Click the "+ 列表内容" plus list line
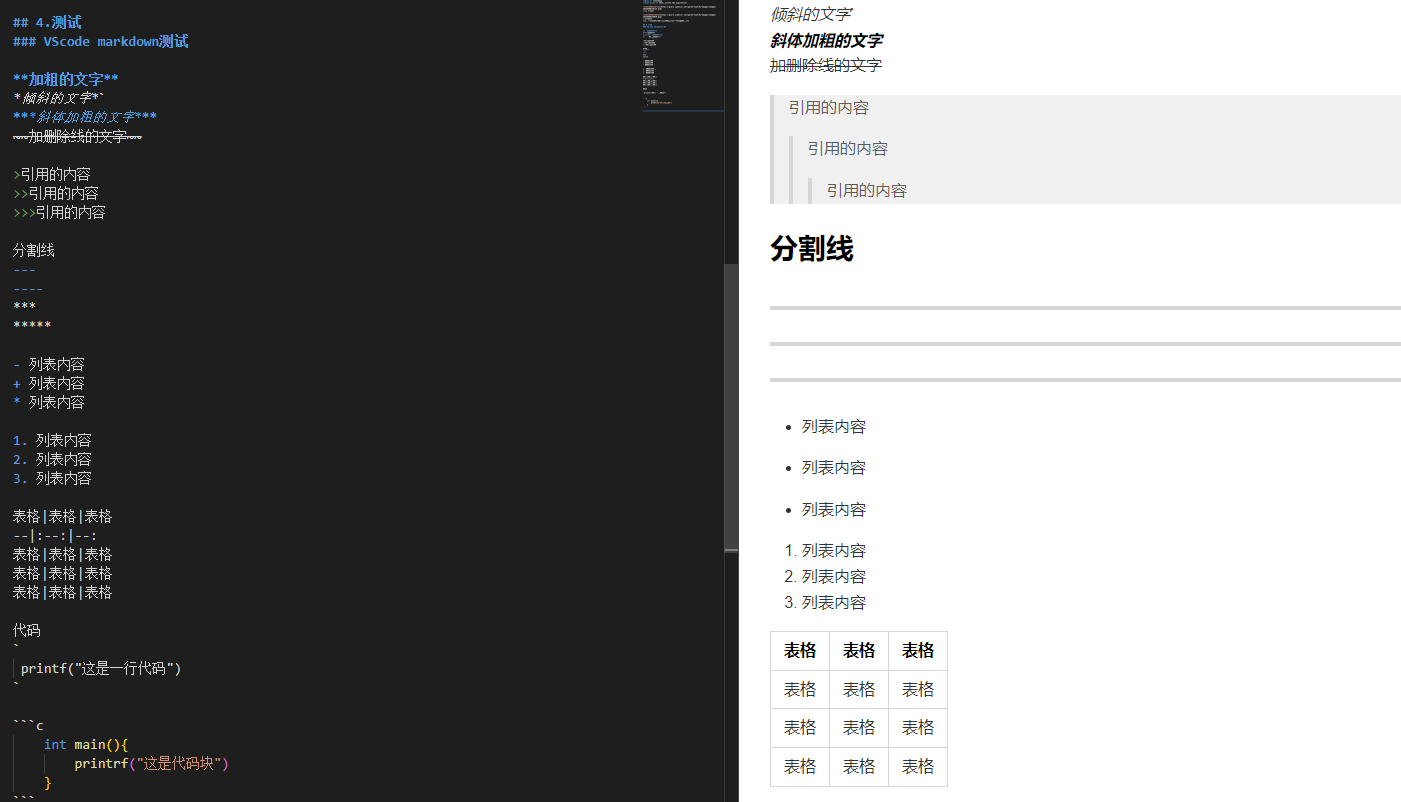The height and width of the screenshot is (802, 1401). coord(49,383)
